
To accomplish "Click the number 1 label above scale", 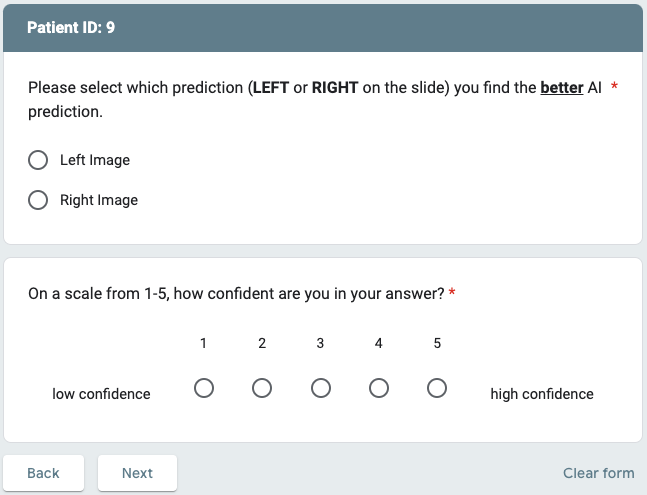I will tap(204, 343).
